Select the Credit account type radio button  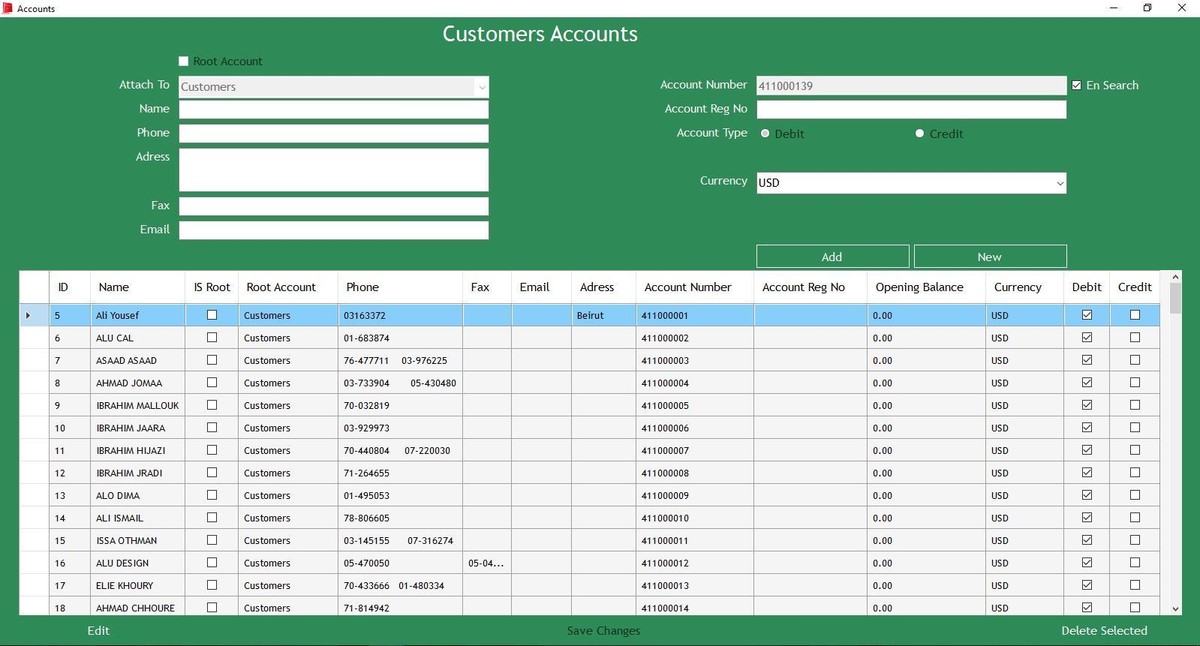(x=920, y=133)
